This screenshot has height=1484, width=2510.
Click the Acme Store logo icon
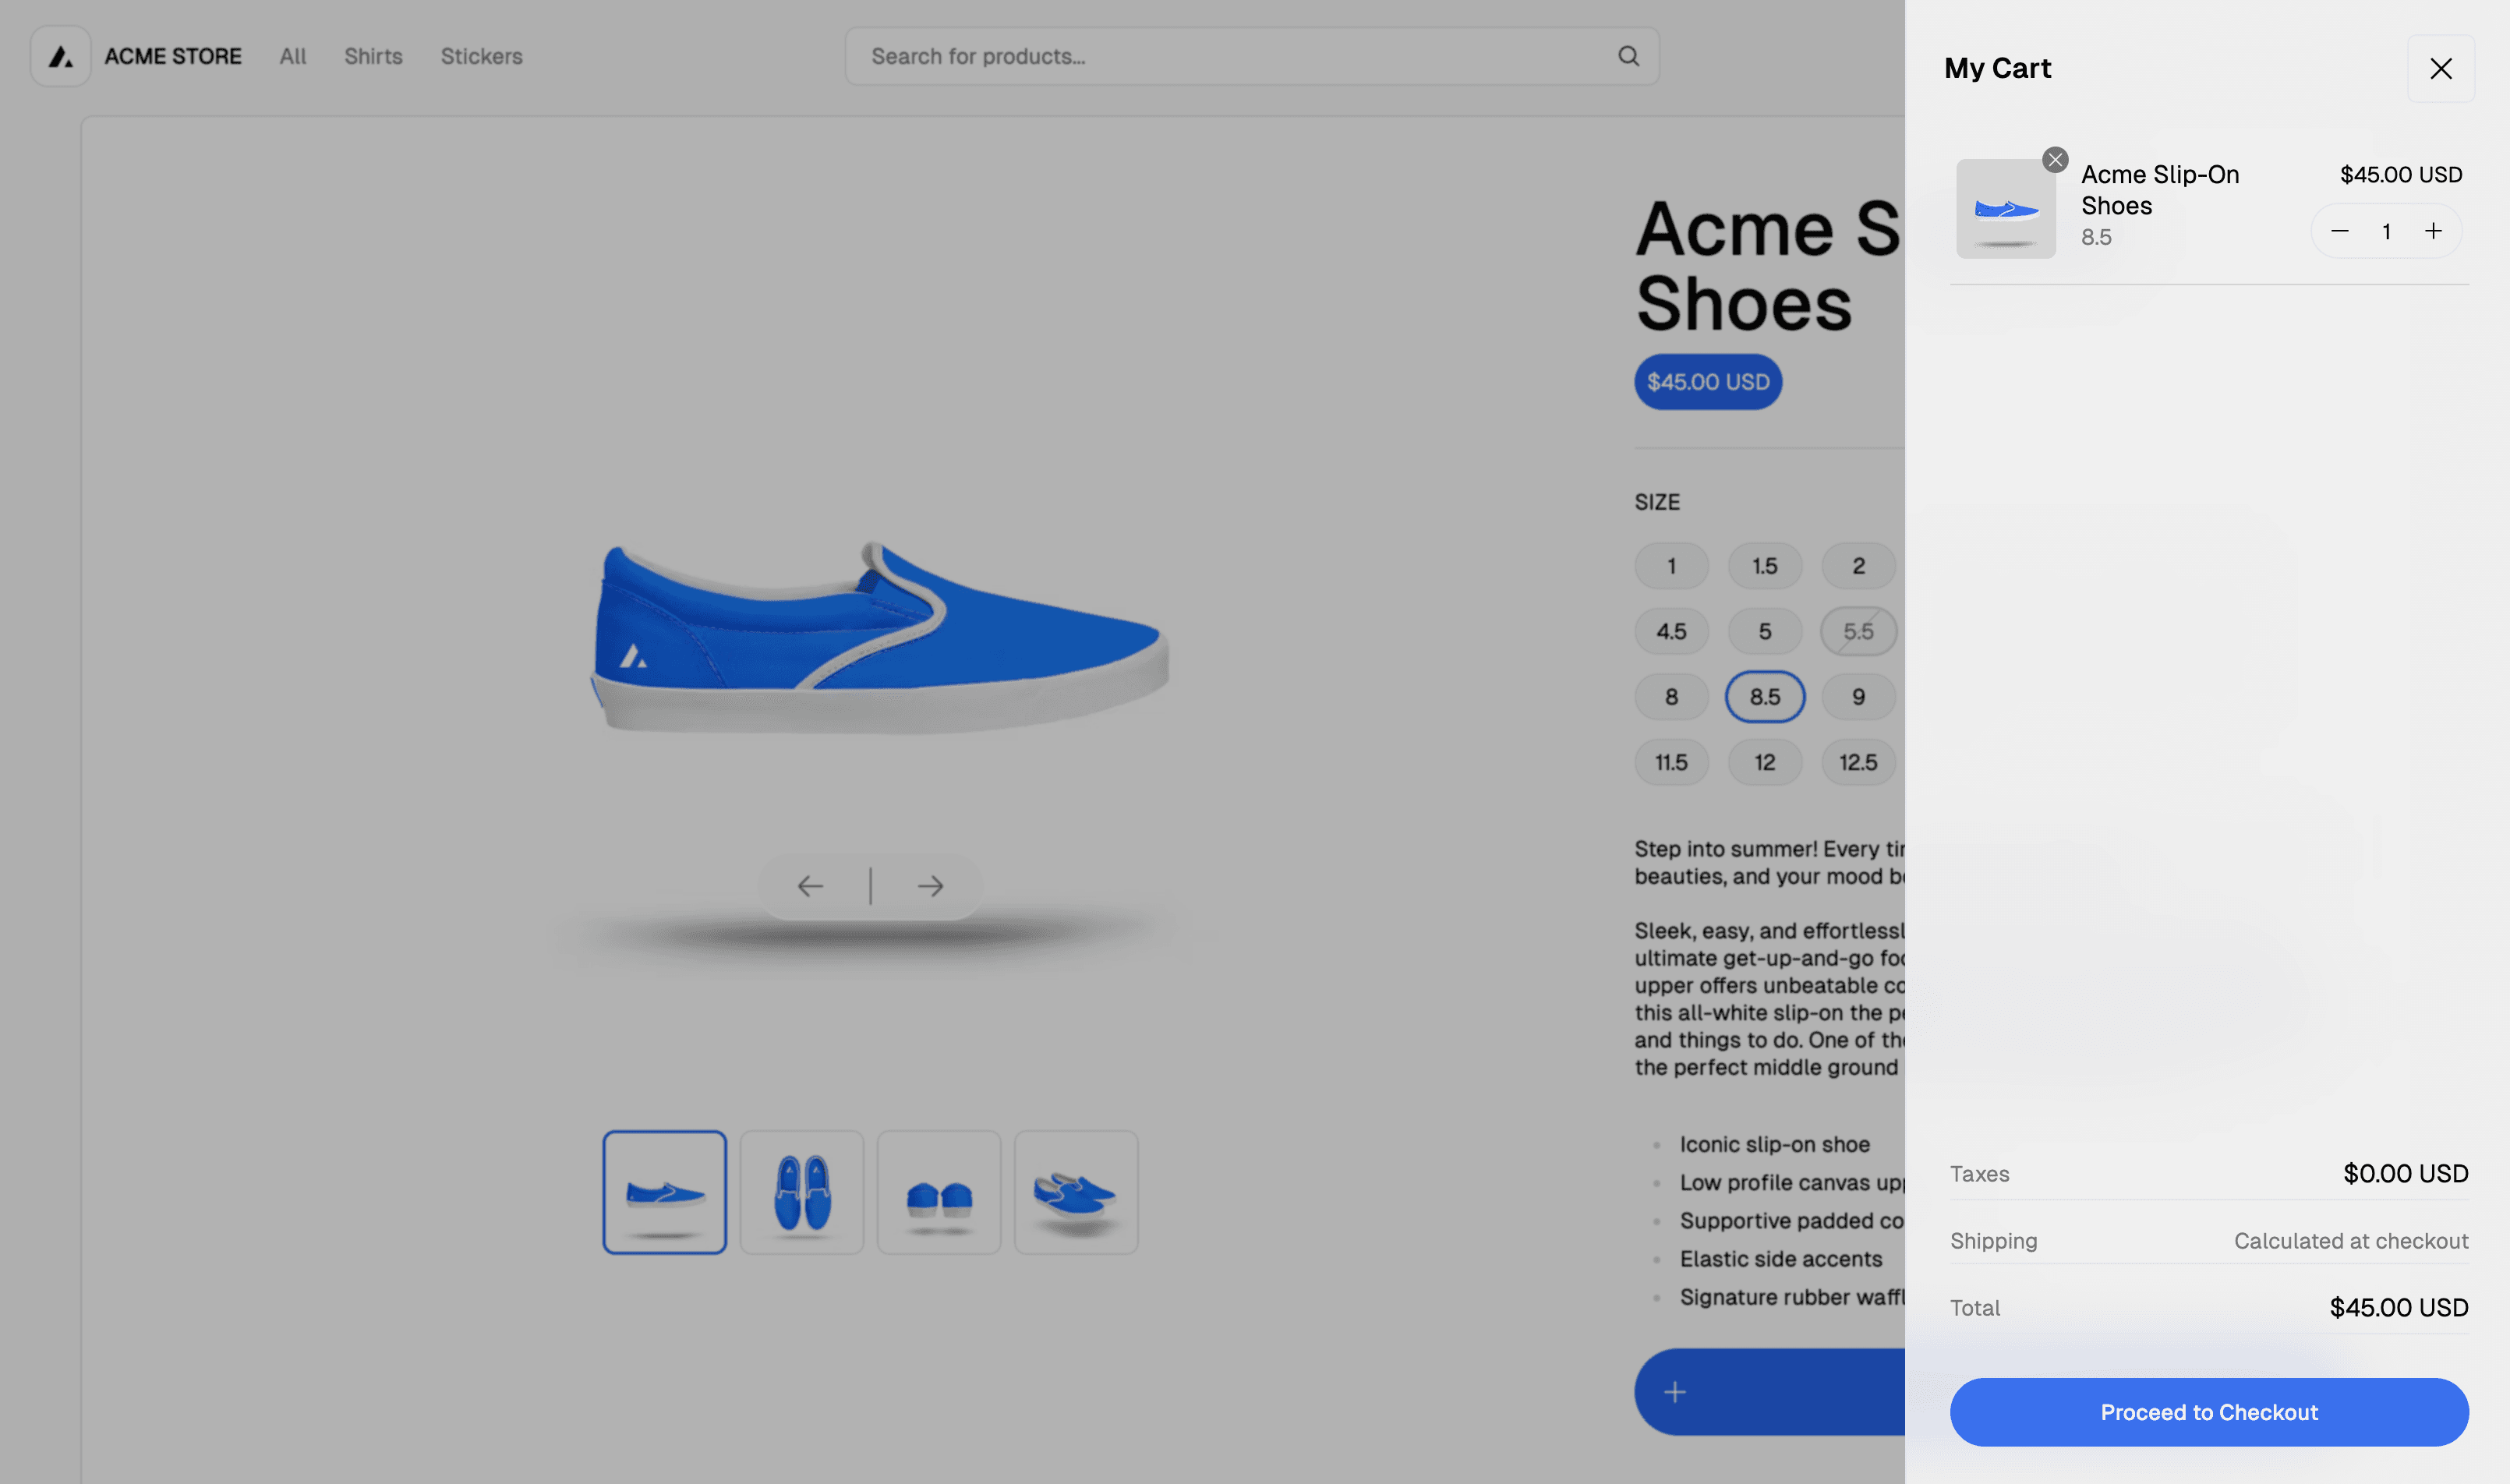pyautogui.click(x=60, y=55)
